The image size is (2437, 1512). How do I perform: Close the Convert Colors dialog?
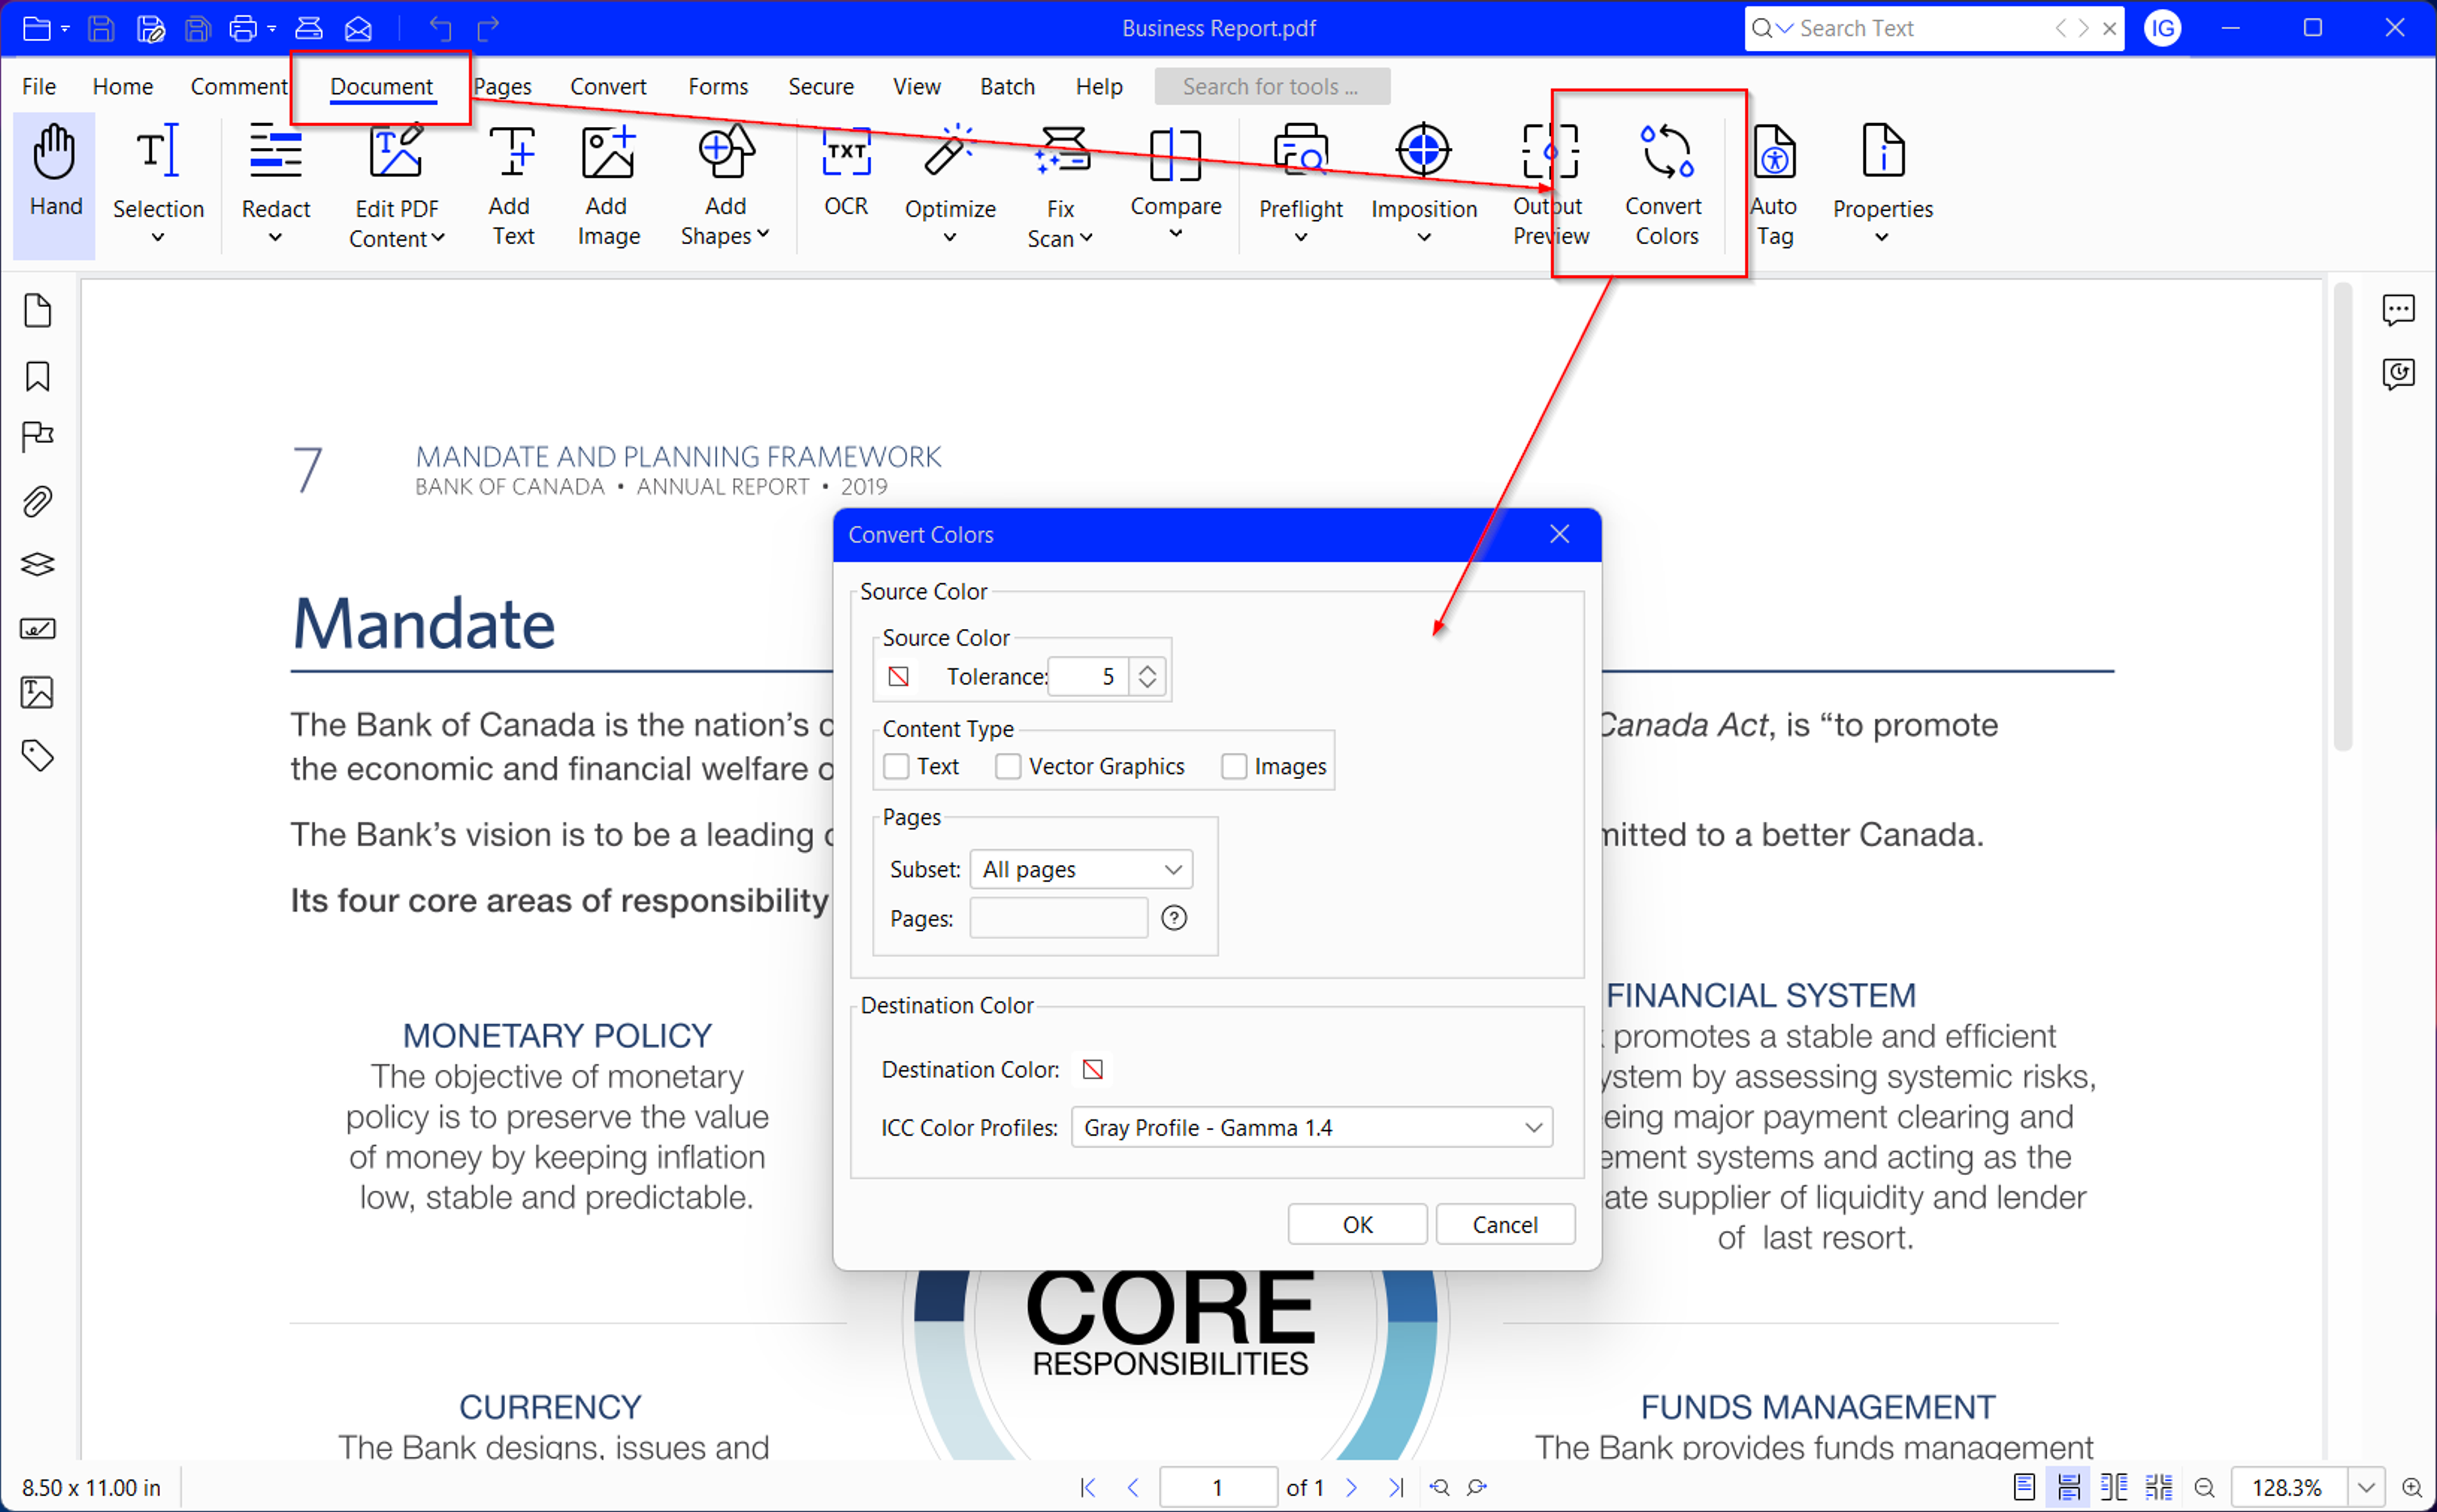(x=1559, y=534)
